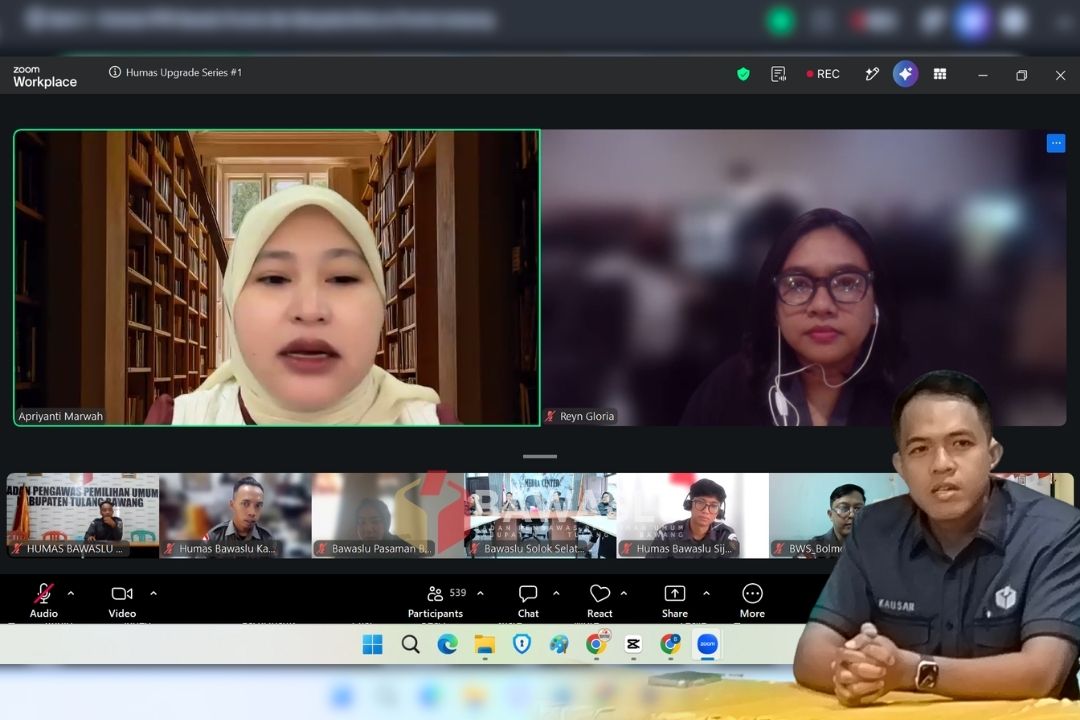This screenshot has height=720, width=1080.
Task: Select the Humas Bawaslu Ka... participant thumbnail
Action: (x=236, y=515)
